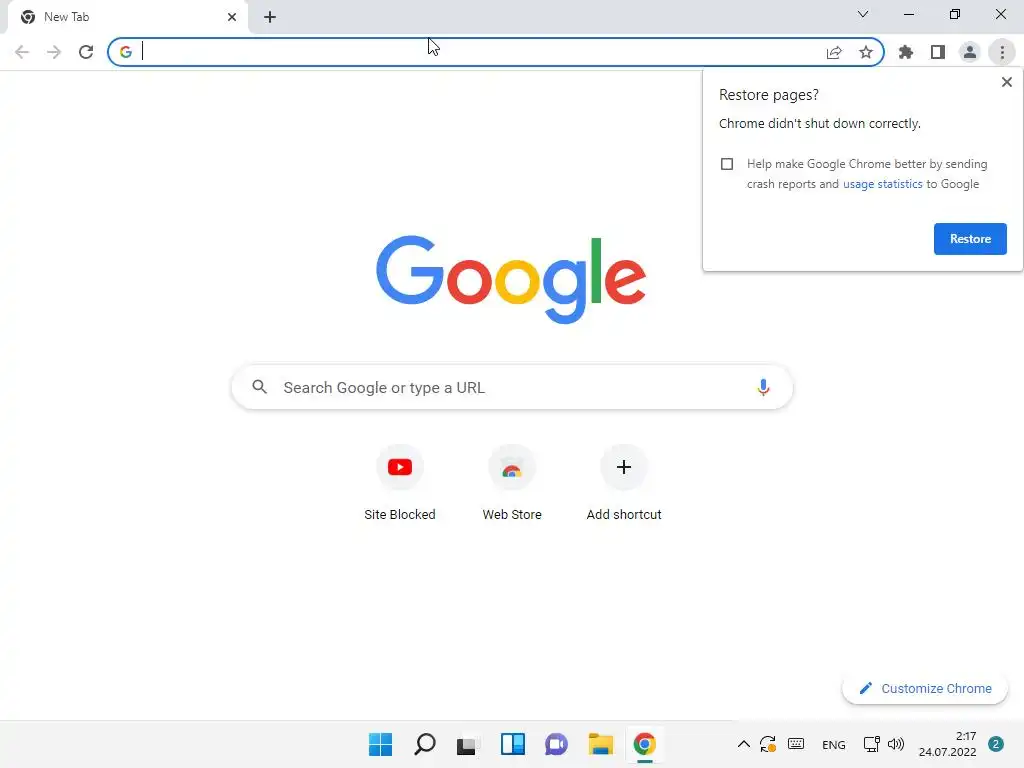
Task: Expand the hidden system tray icons
Action: (743, 744)
